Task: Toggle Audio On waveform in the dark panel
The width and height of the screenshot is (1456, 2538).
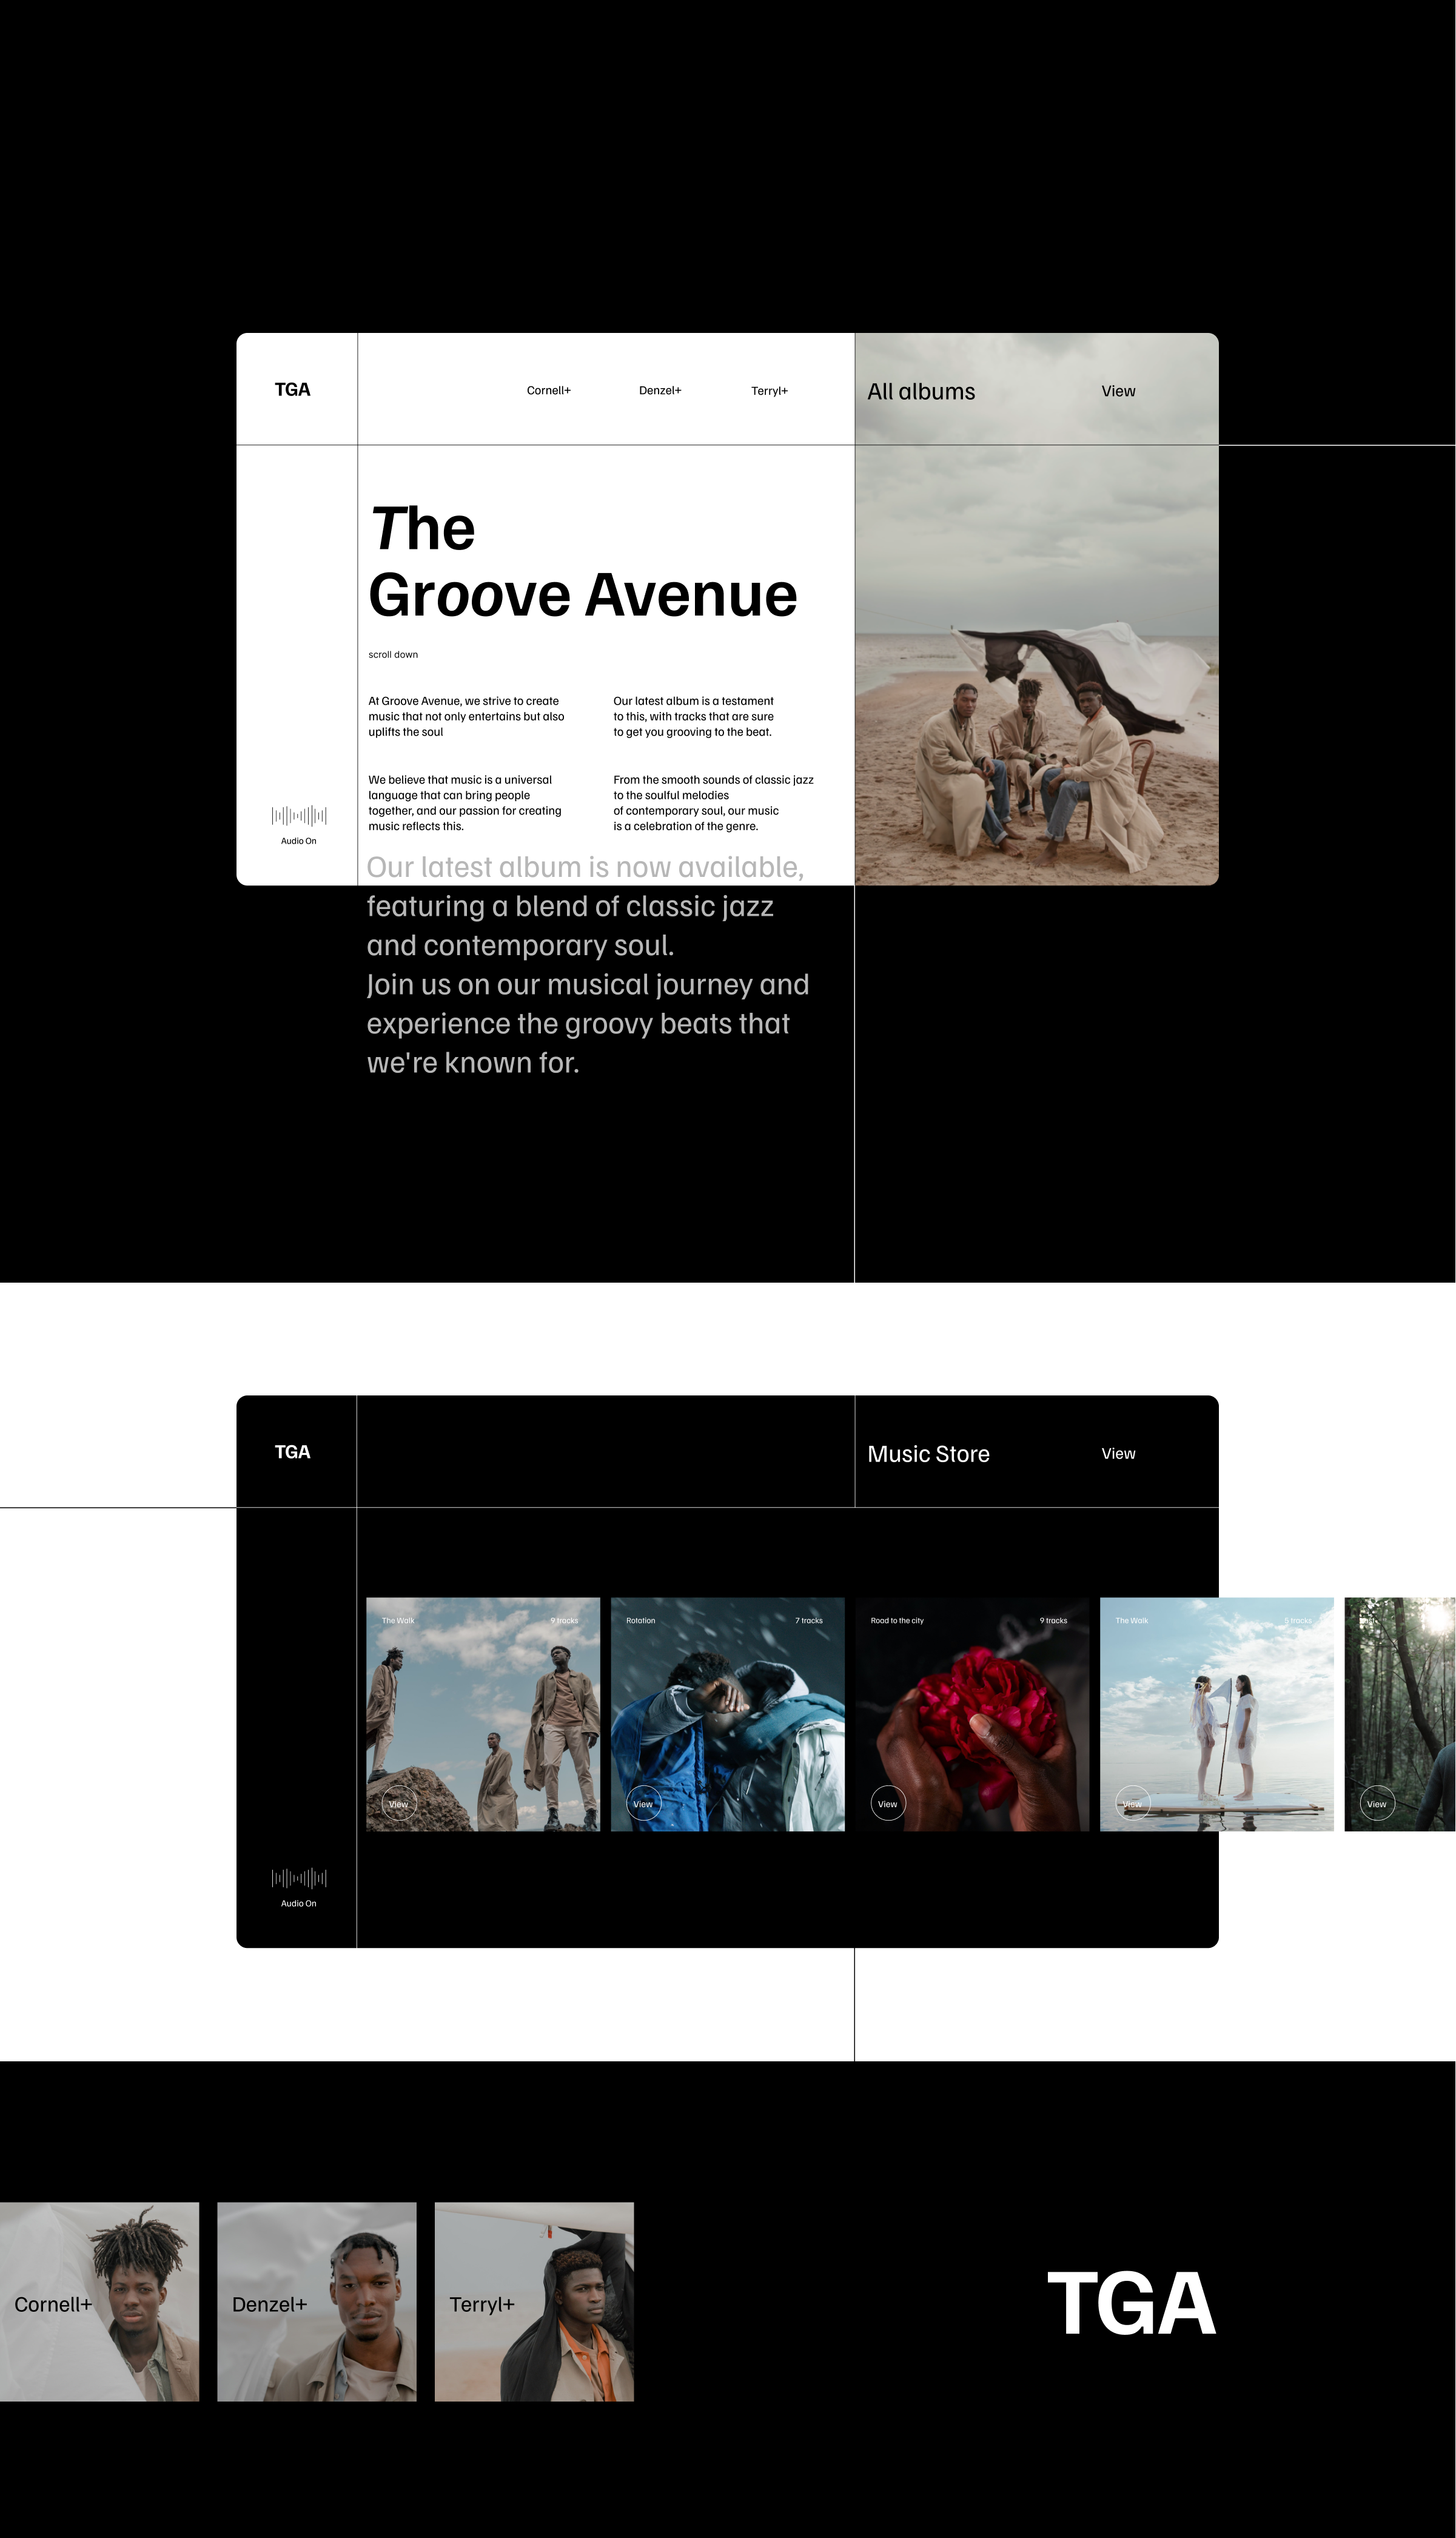Action: point(298,1878)
